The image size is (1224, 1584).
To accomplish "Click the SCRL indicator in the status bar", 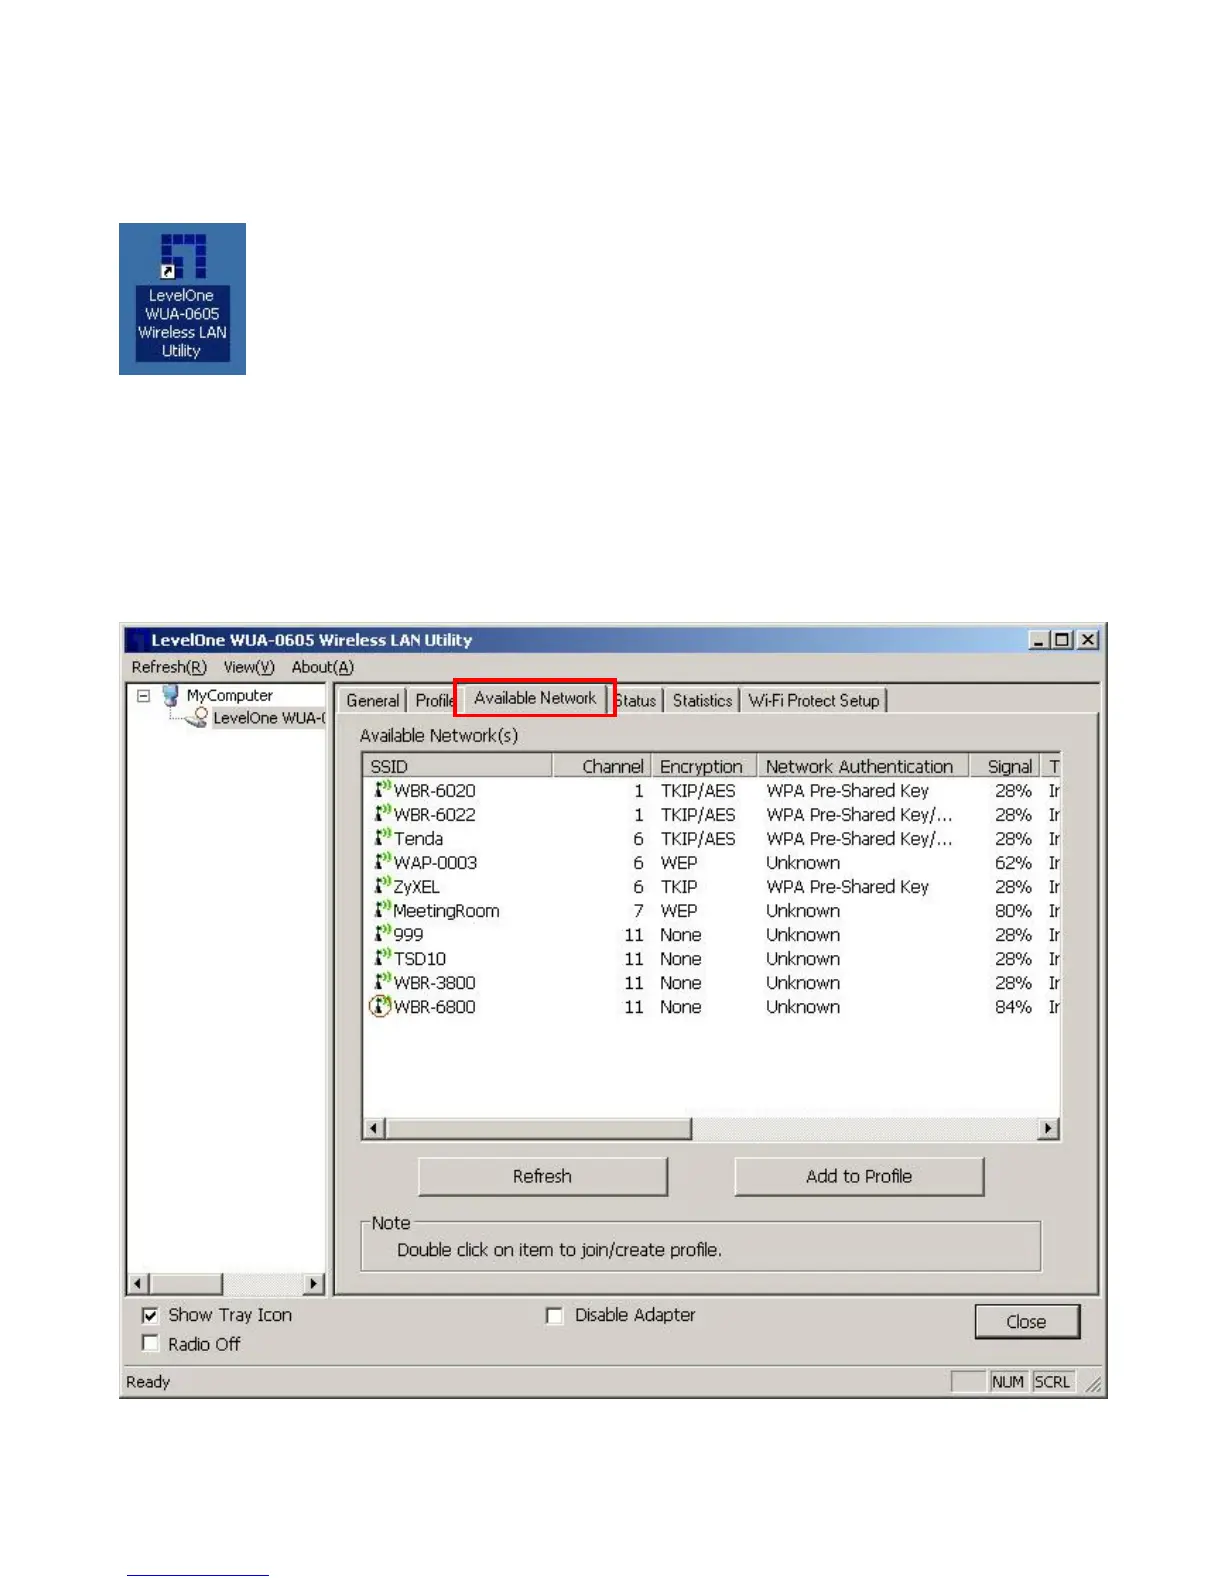I will click(x=1052, y=1381).
